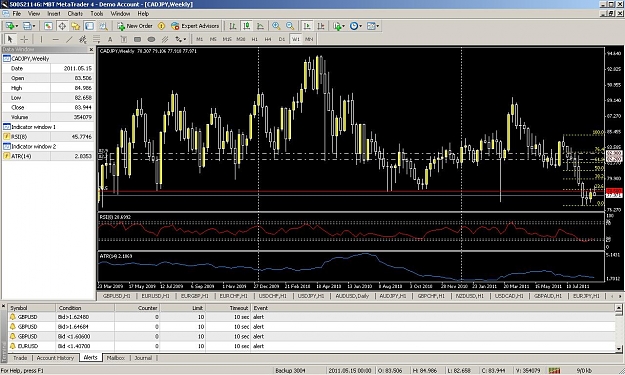Viewport: 625px width, 375px height.
Task: Select the EURUSD alert row
Action: coord(312,346)
